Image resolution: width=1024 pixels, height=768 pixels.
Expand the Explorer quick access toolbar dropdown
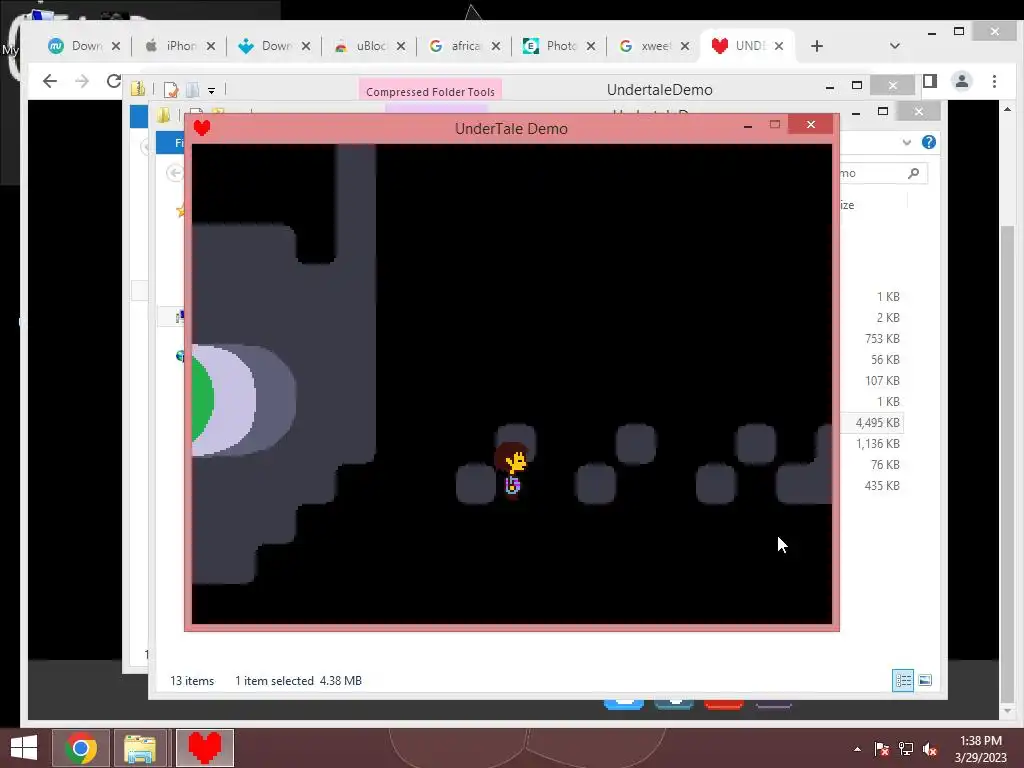212,91
